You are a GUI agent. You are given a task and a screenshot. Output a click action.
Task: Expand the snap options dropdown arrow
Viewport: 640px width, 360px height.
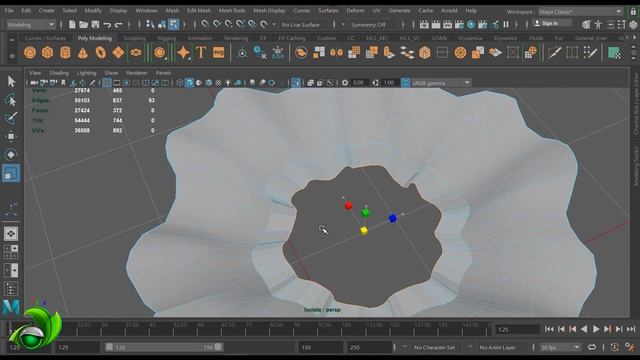pyautogui.click(x=274, y=25)
